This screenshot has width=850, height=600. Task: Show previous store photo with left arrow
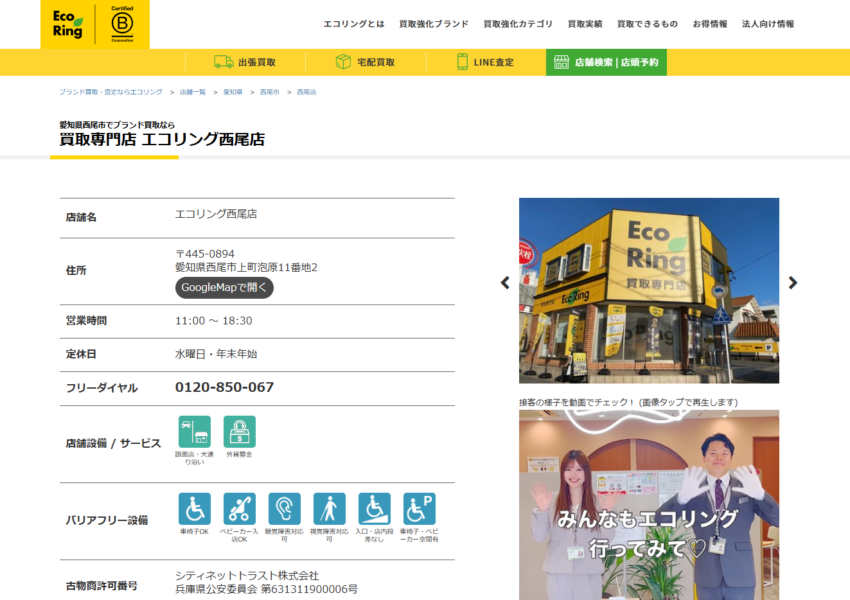(505, 282)
